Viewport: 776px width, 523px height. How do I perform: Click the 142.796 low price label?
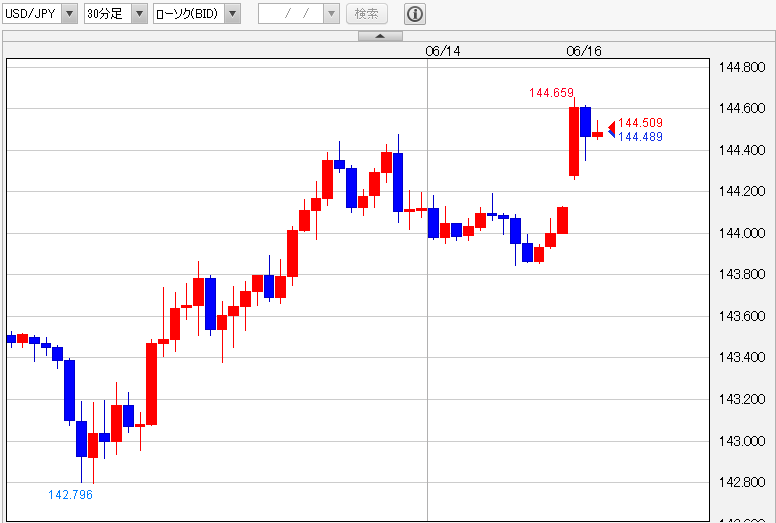coord(70,495)
